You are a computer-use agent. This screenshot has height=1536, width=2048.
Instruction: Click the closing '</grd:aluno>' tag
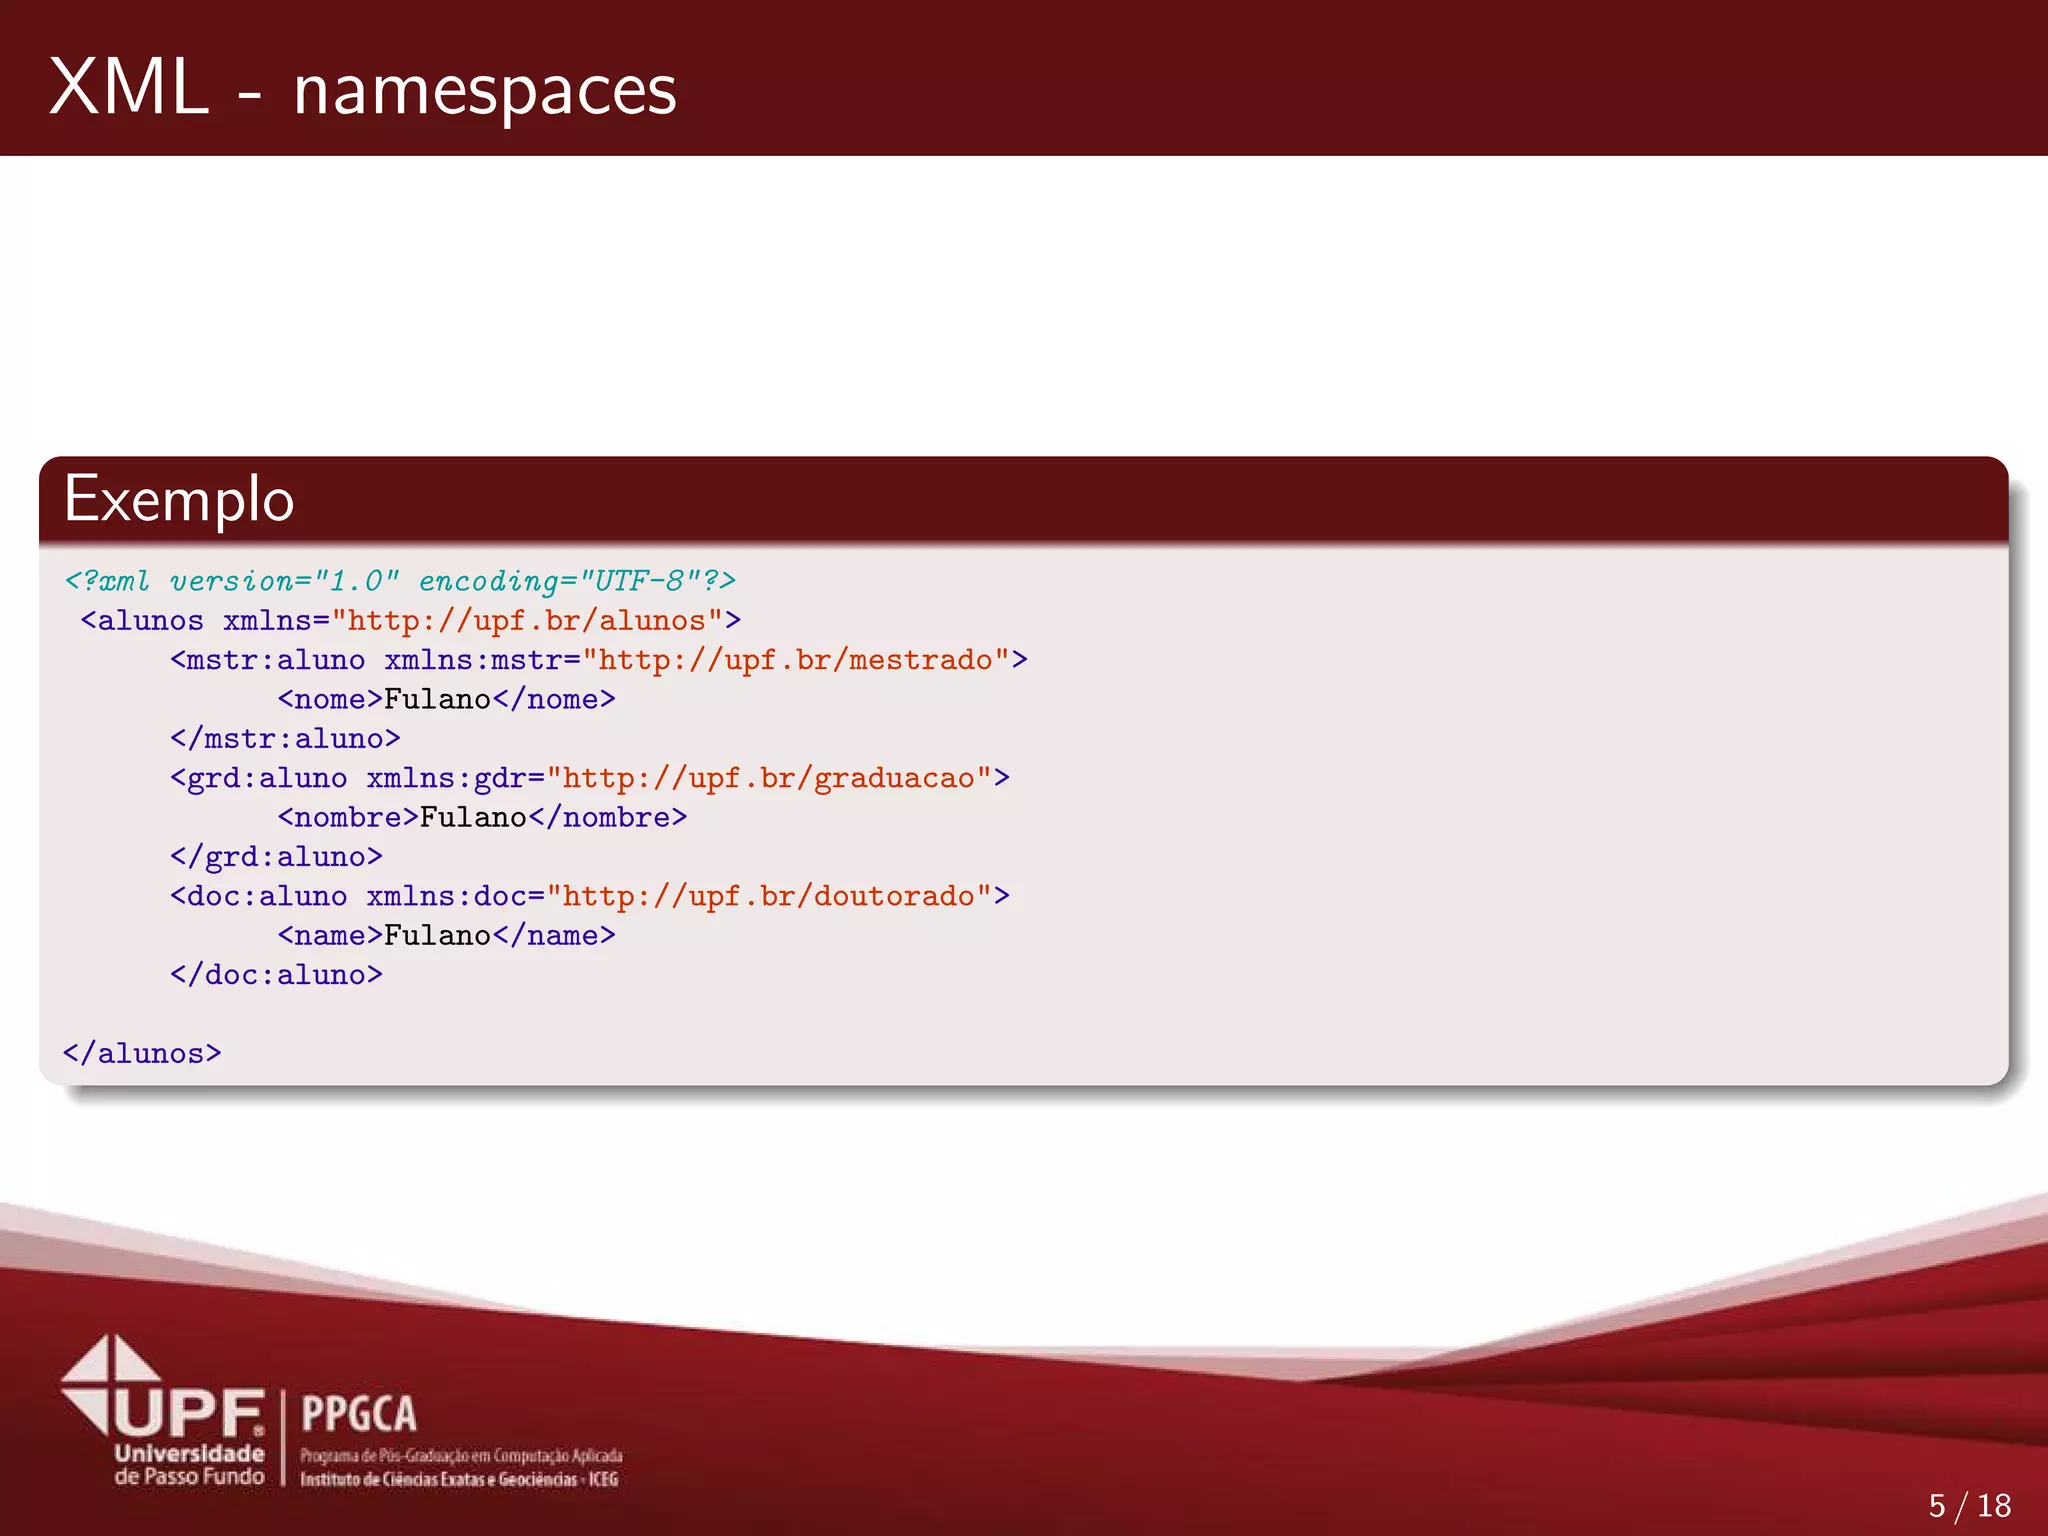coord(276,857)
